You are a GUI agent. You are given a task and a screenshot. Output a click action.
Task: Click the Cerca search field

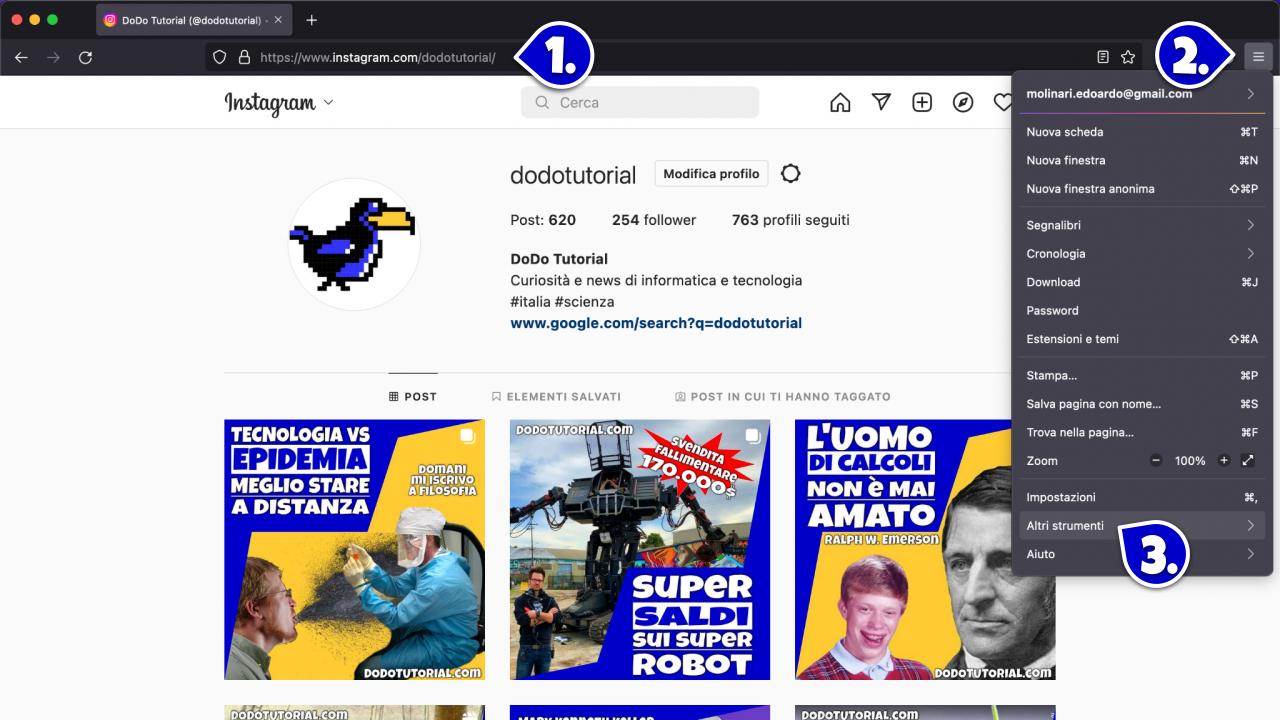click(x=640, y=102)
